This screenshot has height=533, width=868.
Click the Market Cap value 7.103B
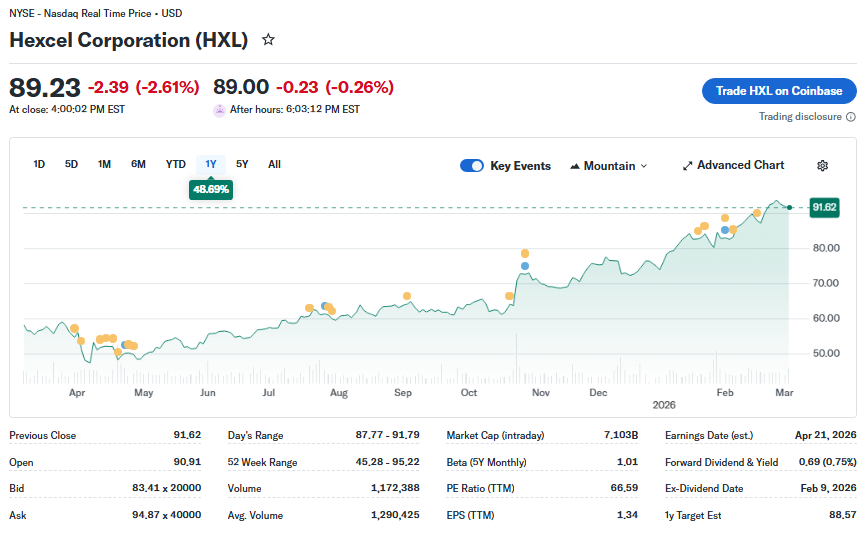pyautogui.click(x=621, y=435)
